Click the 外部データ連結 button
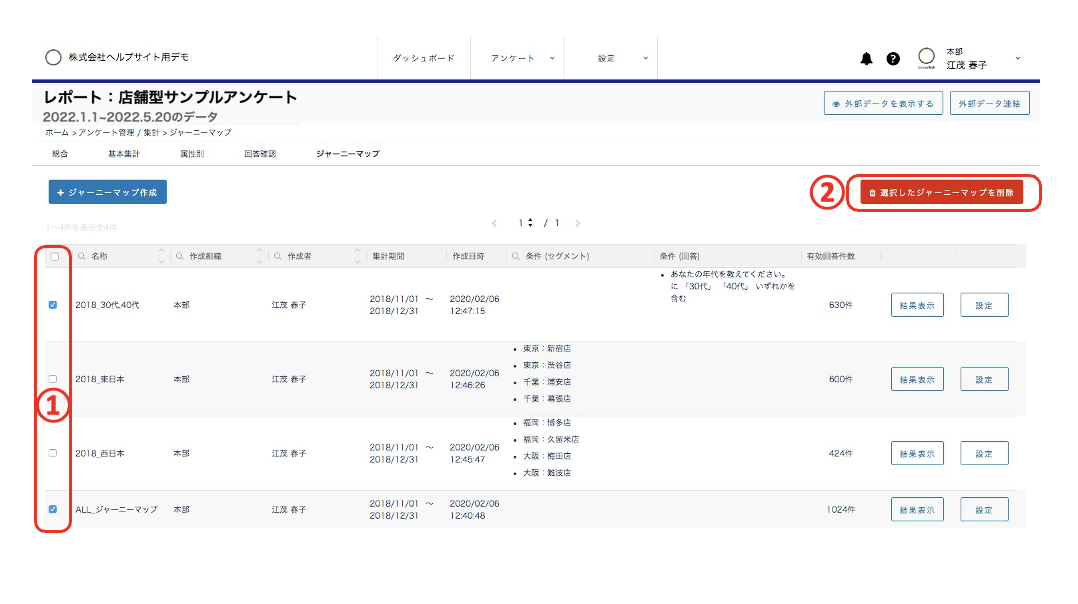Viewport: 1078px width, 604px height. pyautogui.click(x=989, y=104)
